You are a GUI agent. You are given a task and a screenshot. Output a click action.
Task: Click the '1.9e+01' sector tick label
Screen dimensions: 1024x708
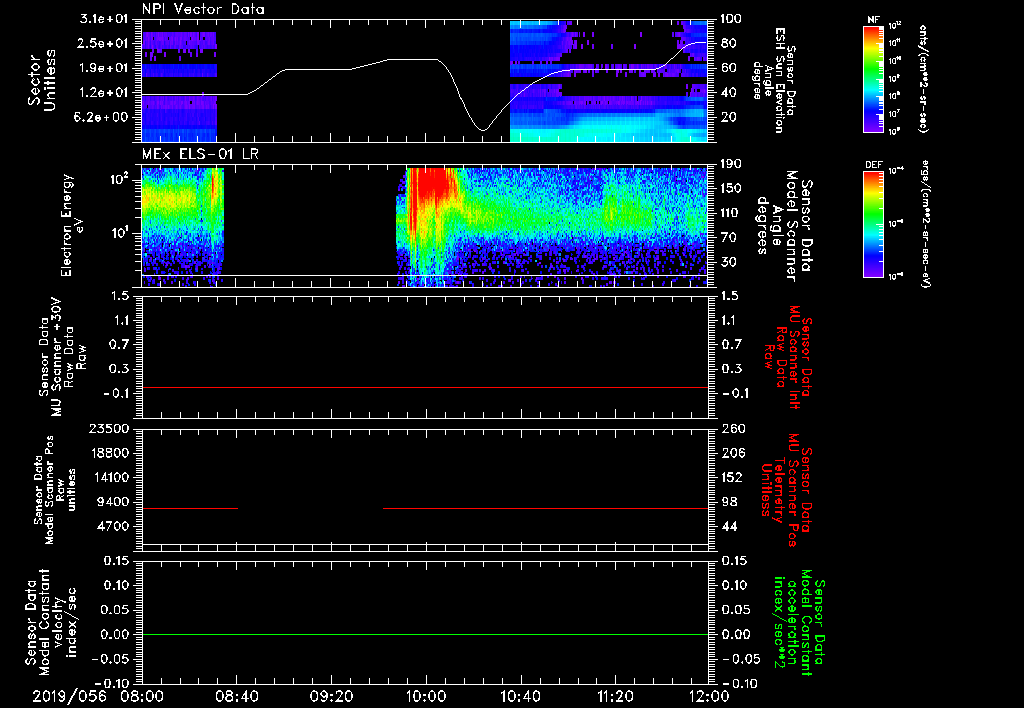(104, 68)
